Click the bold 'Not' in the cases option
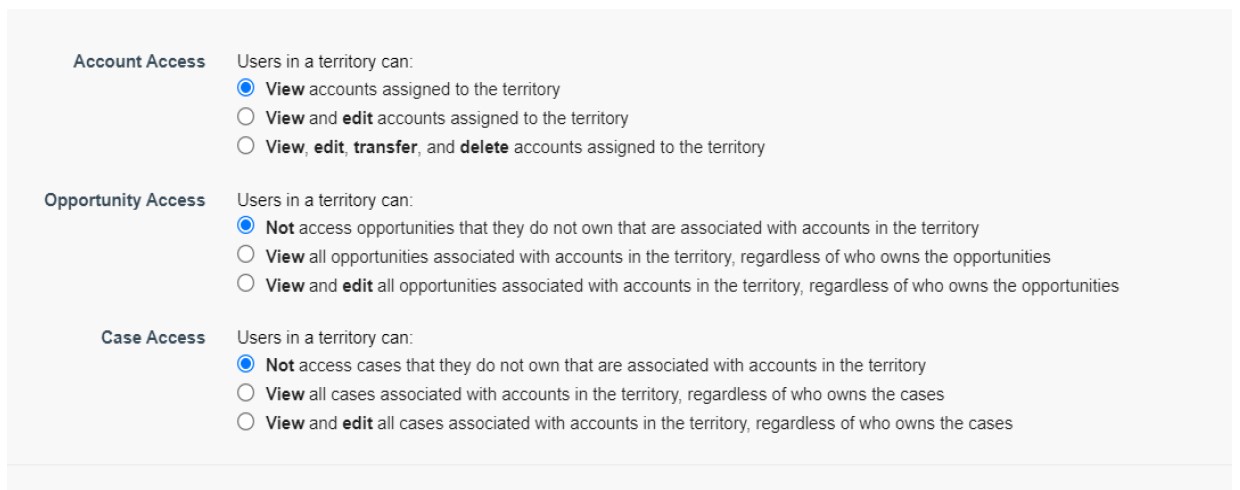 [279, 365]
